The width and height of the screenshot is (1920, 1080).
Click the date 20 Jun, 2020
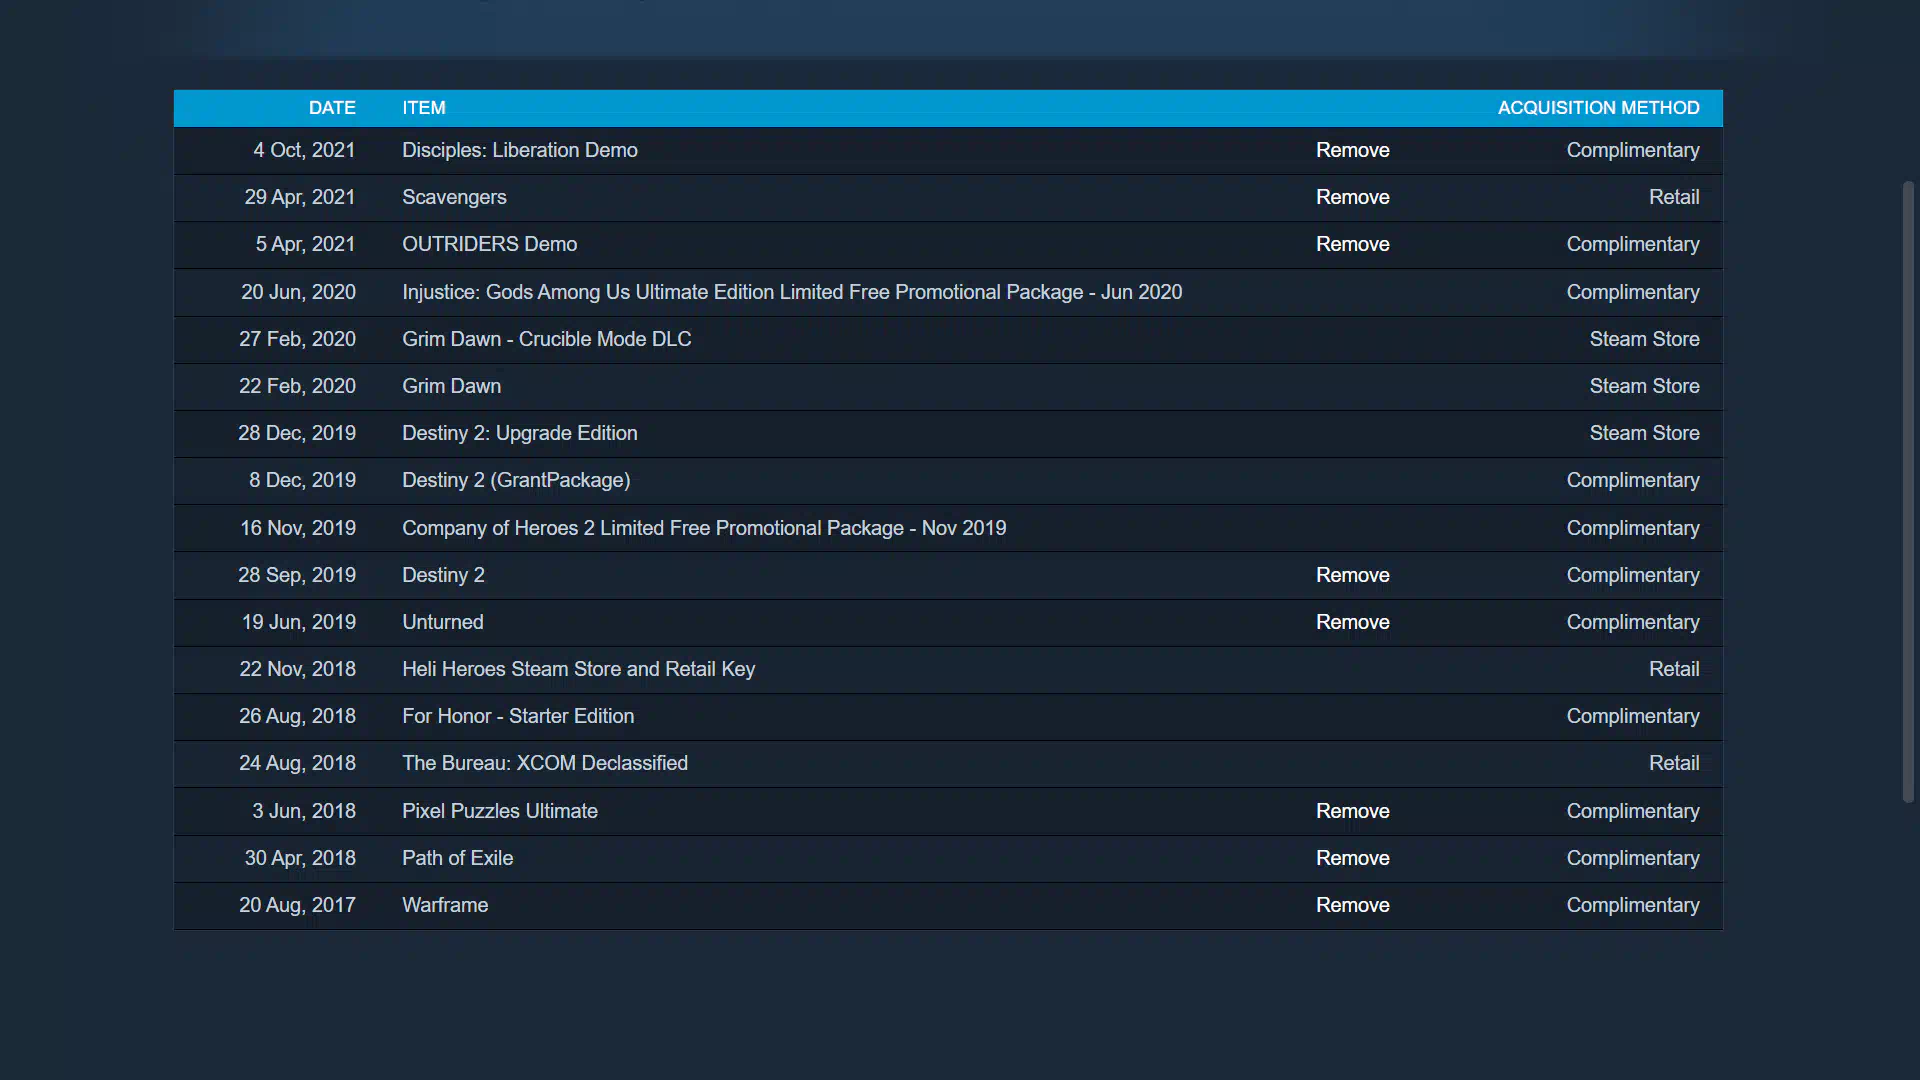click(x=298, y=292)
